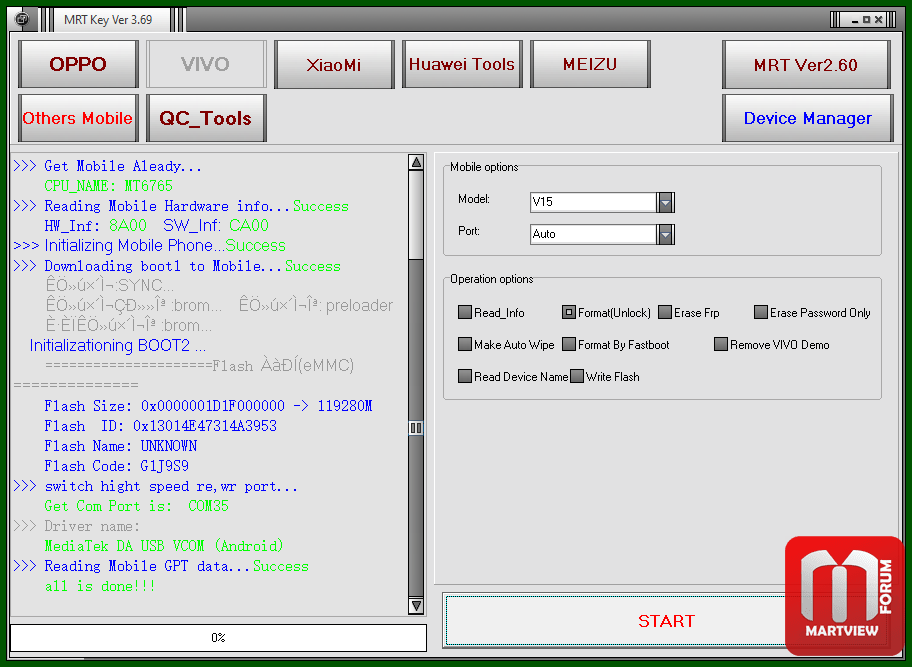912x667 pixels.
Task: Enable the Erase Frp checkbox
Action: (665, 312)
